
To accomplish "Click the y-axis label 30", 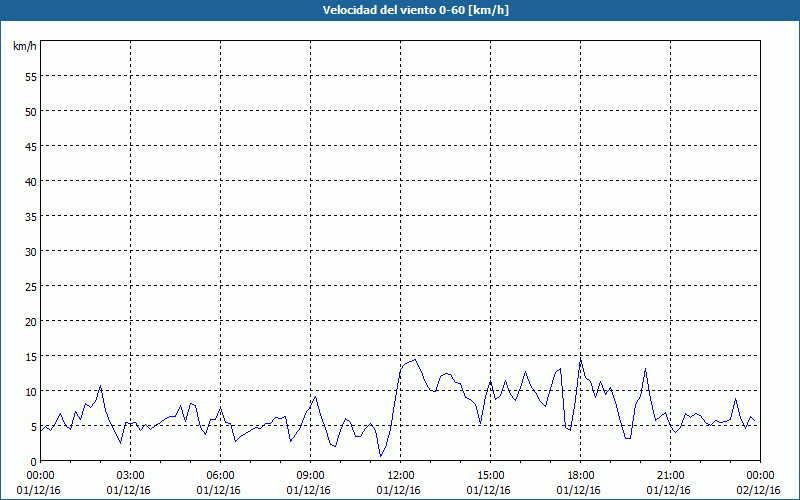I will (31, 252).
